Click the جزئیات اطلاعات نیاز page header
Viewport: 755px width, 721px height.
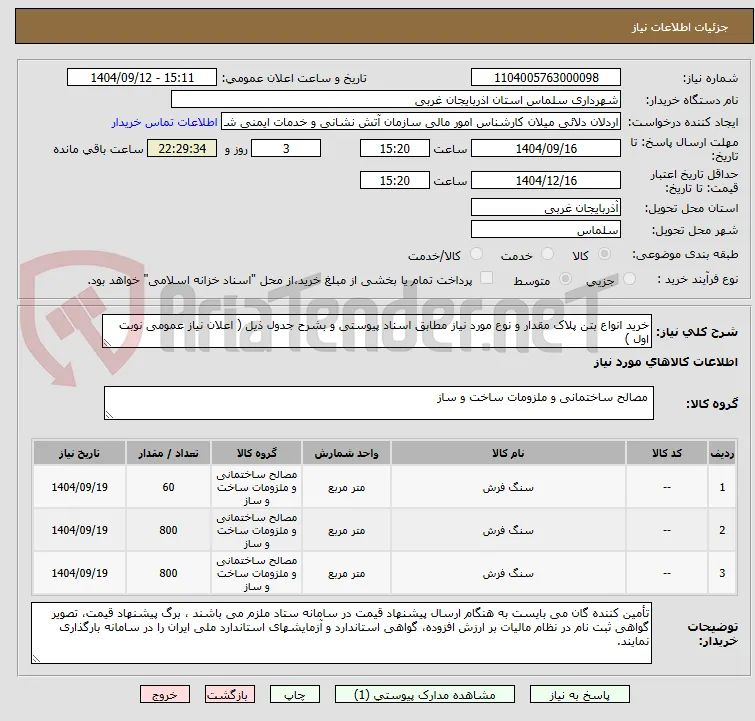pyautogui.click(x=679, y=27)
